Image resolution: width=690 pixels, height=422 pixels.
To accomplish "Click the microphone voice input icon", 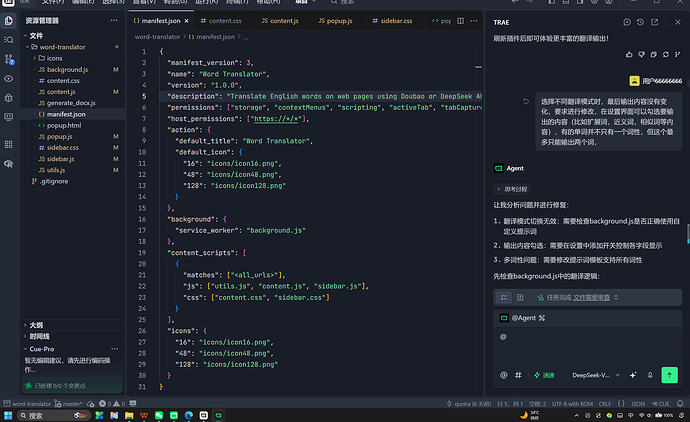I will tap(650, 375).
